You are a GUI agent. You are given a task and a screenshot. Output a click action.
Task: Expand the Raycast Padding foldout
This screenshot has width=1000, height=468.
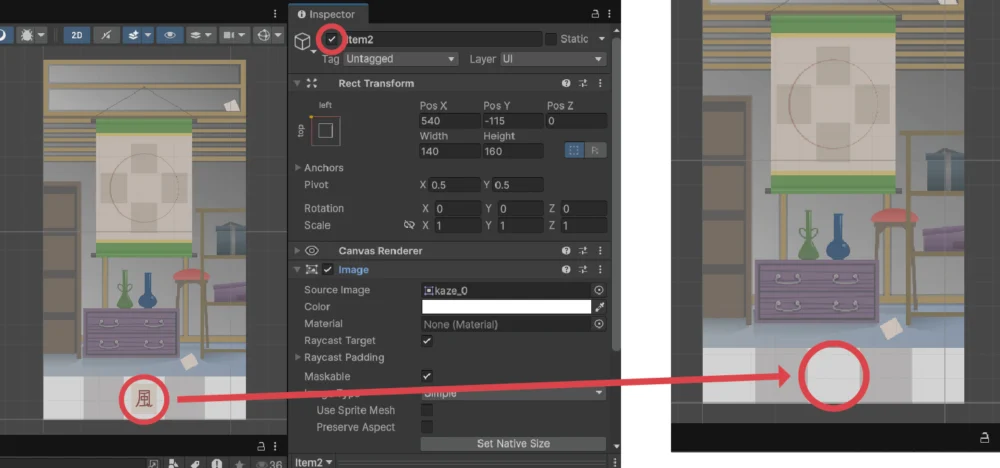click(x=297, y=358)
